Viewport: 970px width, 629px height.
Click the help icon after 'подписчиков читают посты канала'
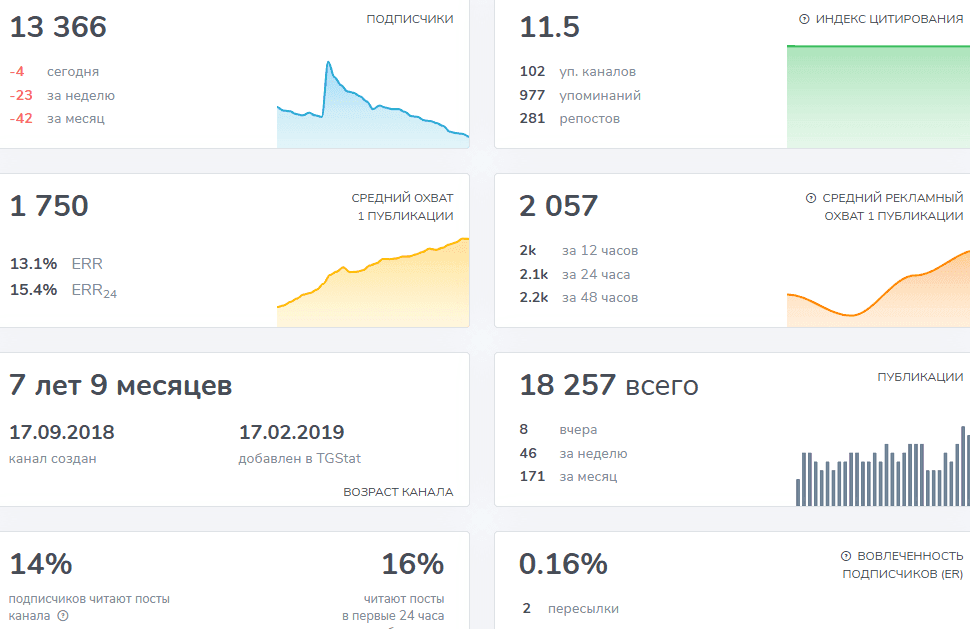pyautogui.click(x=63, y=616)
